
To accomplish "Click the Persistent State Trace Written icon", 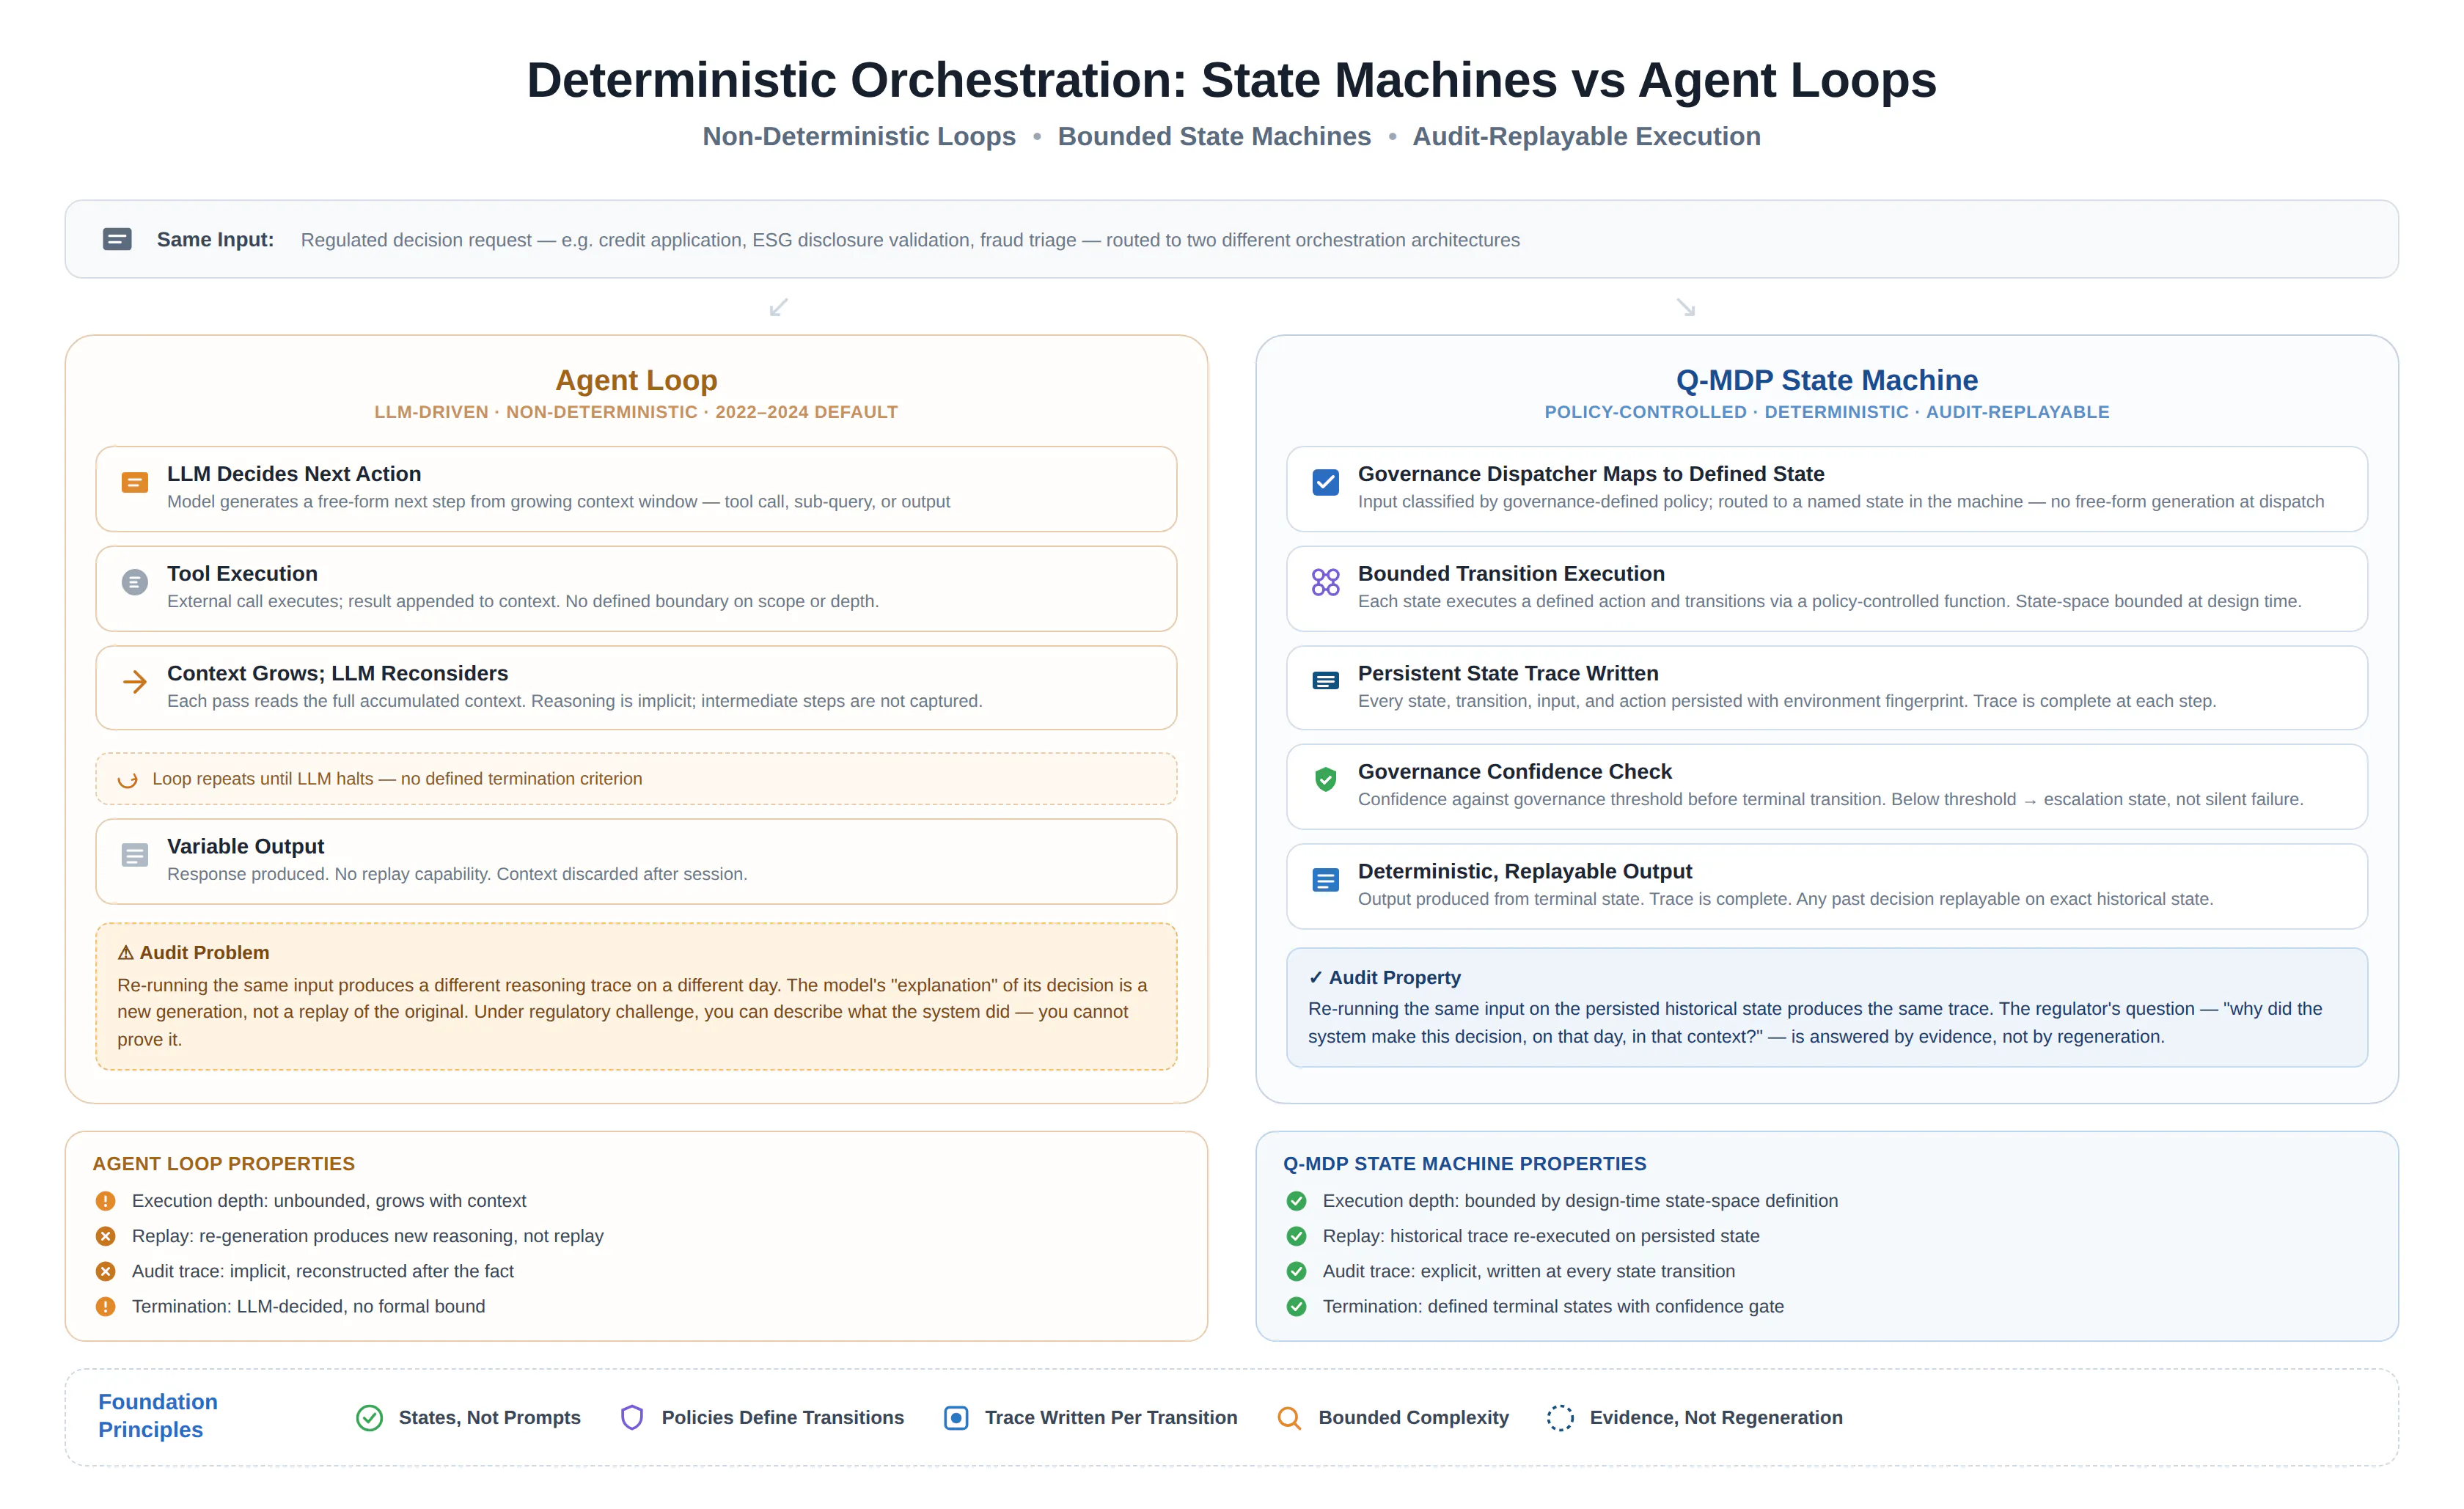I will point(1325,681).
